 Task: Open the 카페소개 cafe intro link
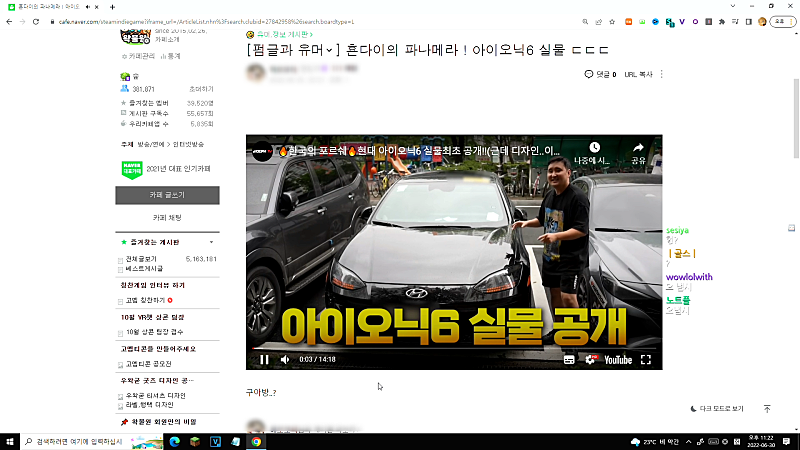tap(167, 39)
